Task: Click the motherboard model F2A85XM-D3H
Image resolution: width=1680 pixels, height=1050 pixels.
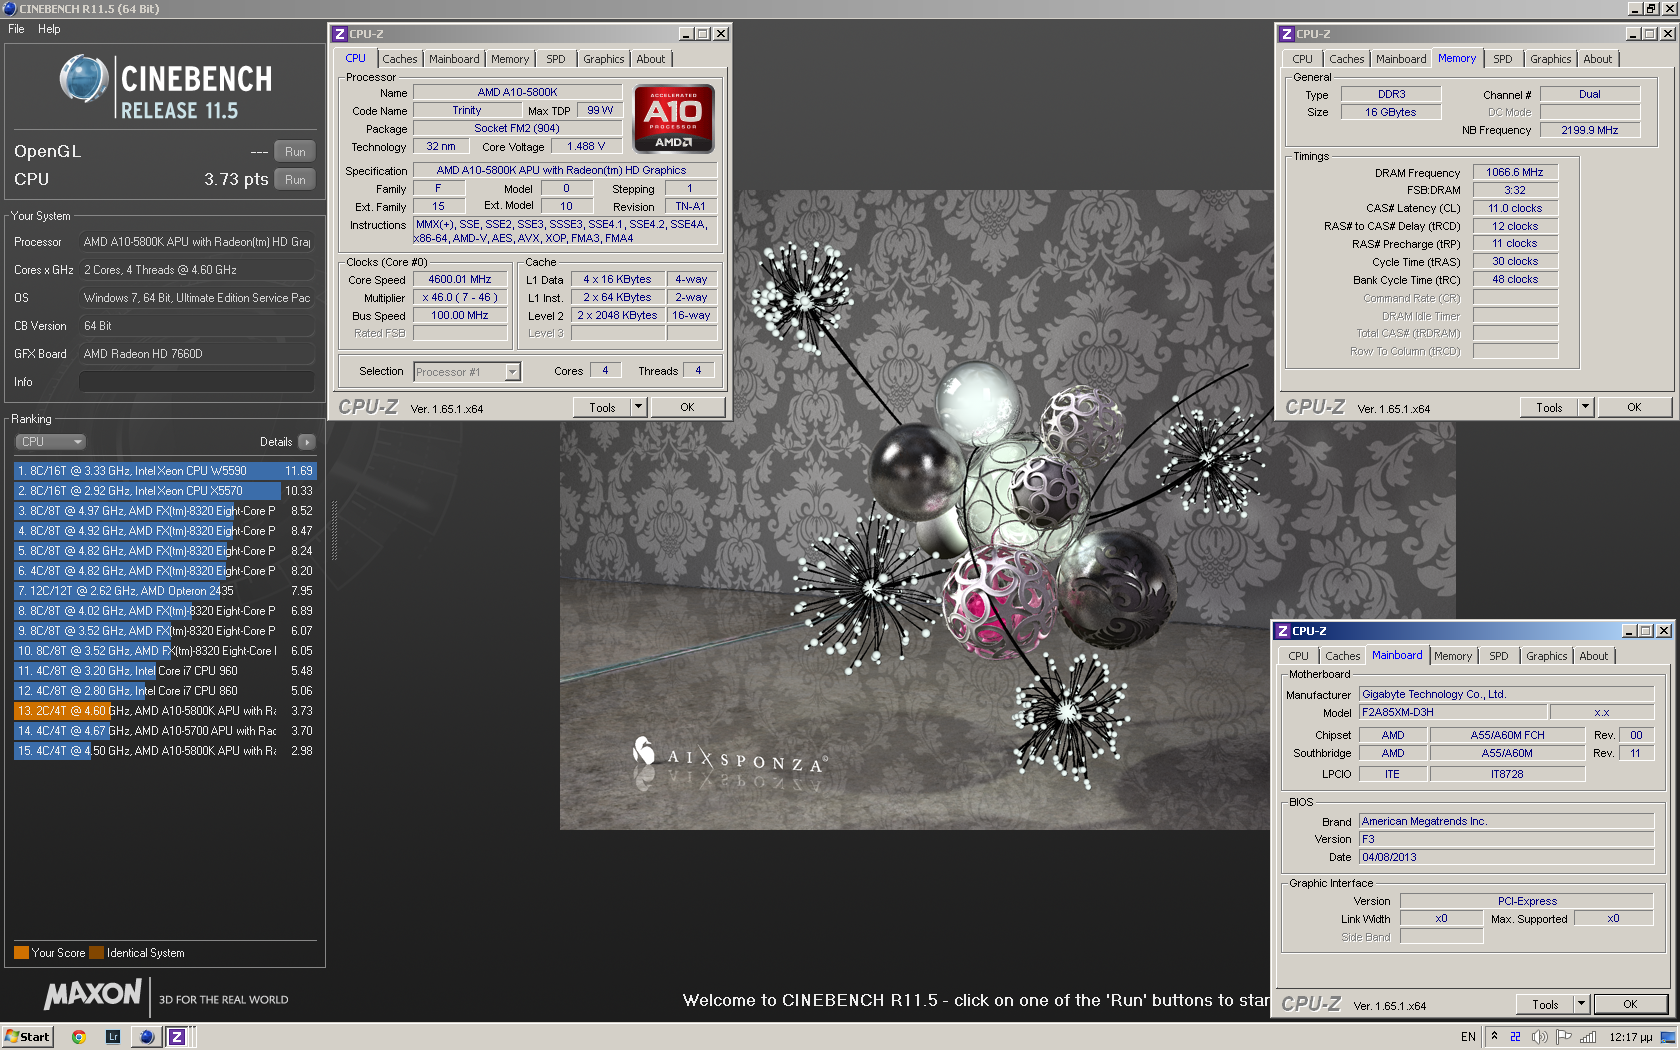Action: pyautogui.click(x=1452, y=712)
